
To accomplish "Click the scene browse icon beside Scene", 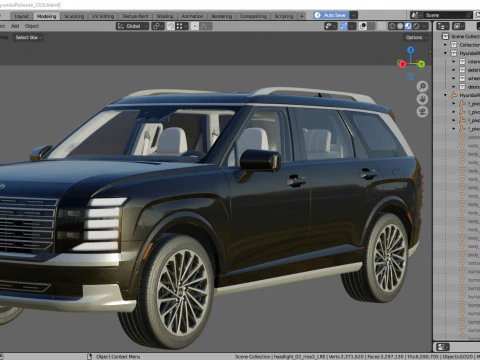I will (x=415, y=15).
